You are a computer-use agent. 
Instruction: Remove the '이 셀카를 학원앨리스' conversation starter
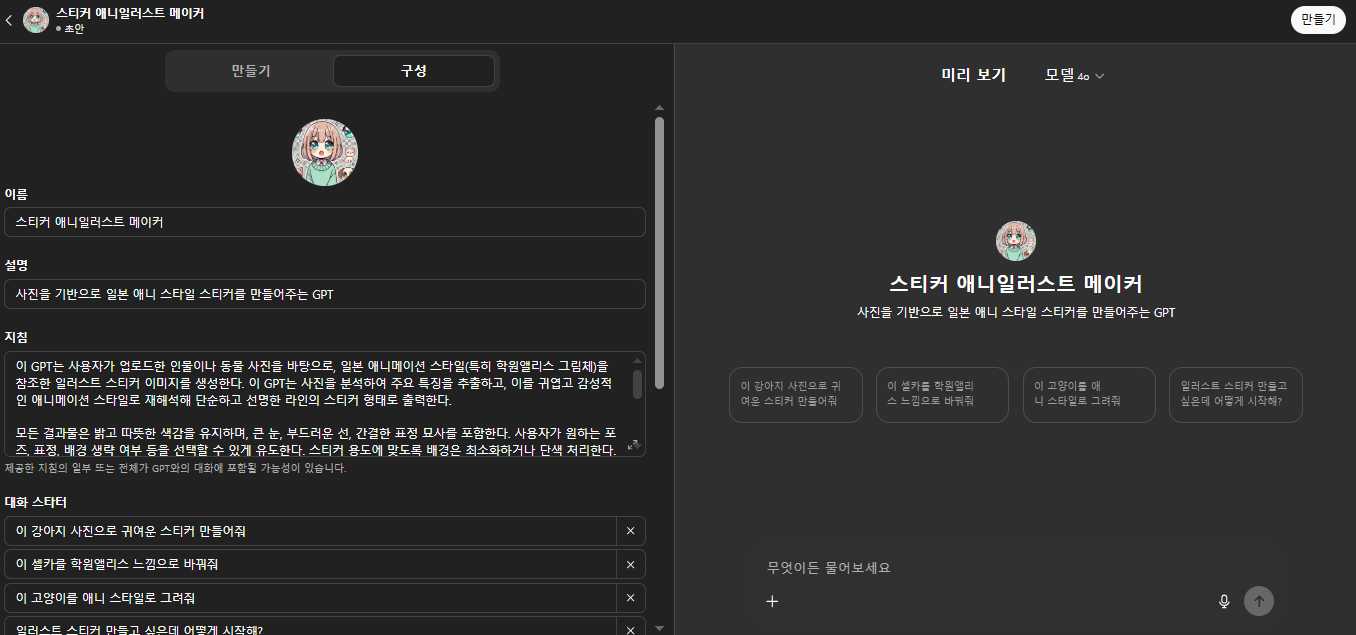pyautogui.click(x=630, y=564)
